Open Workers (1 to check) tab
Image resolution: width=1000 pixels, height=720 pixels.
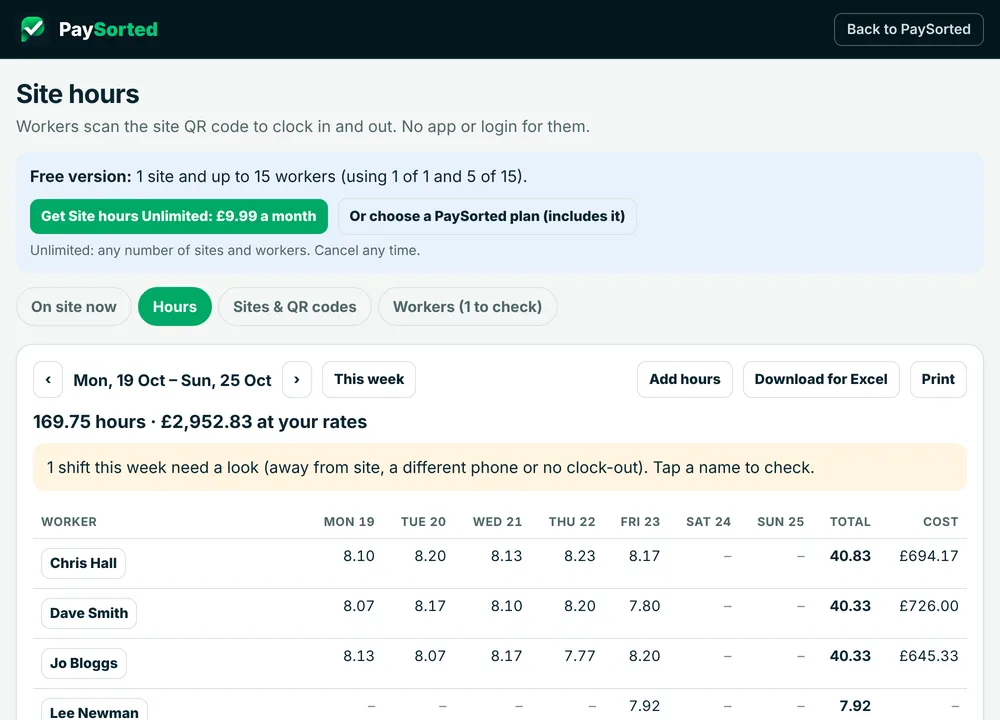(x=467, y=307)
